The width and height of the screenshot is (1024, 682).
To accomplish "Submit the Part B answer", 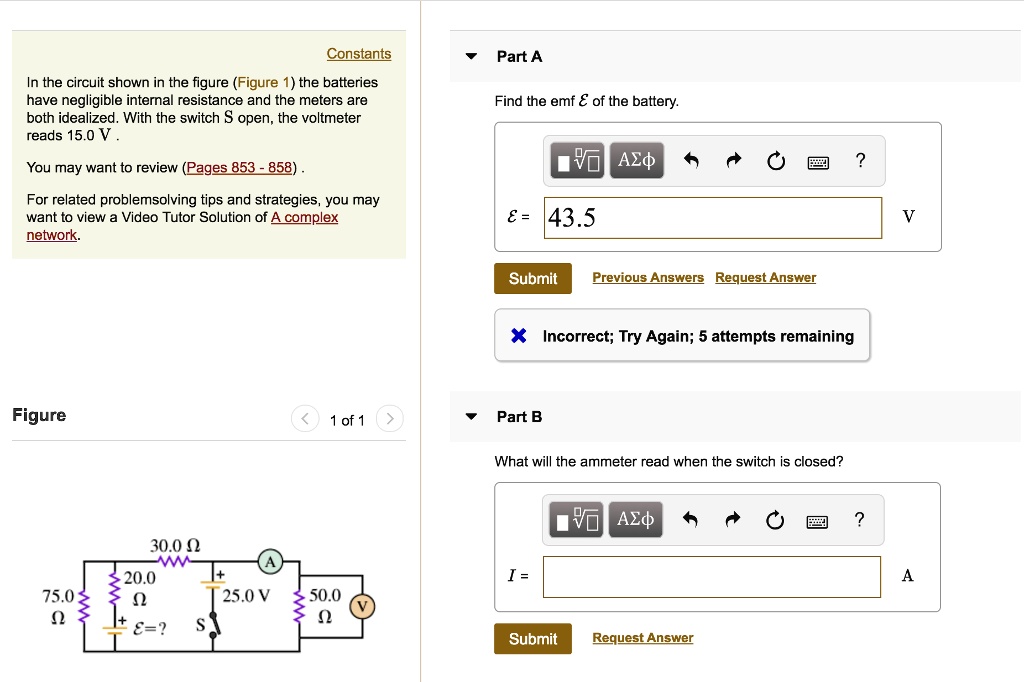I will [x=532, y=639].
